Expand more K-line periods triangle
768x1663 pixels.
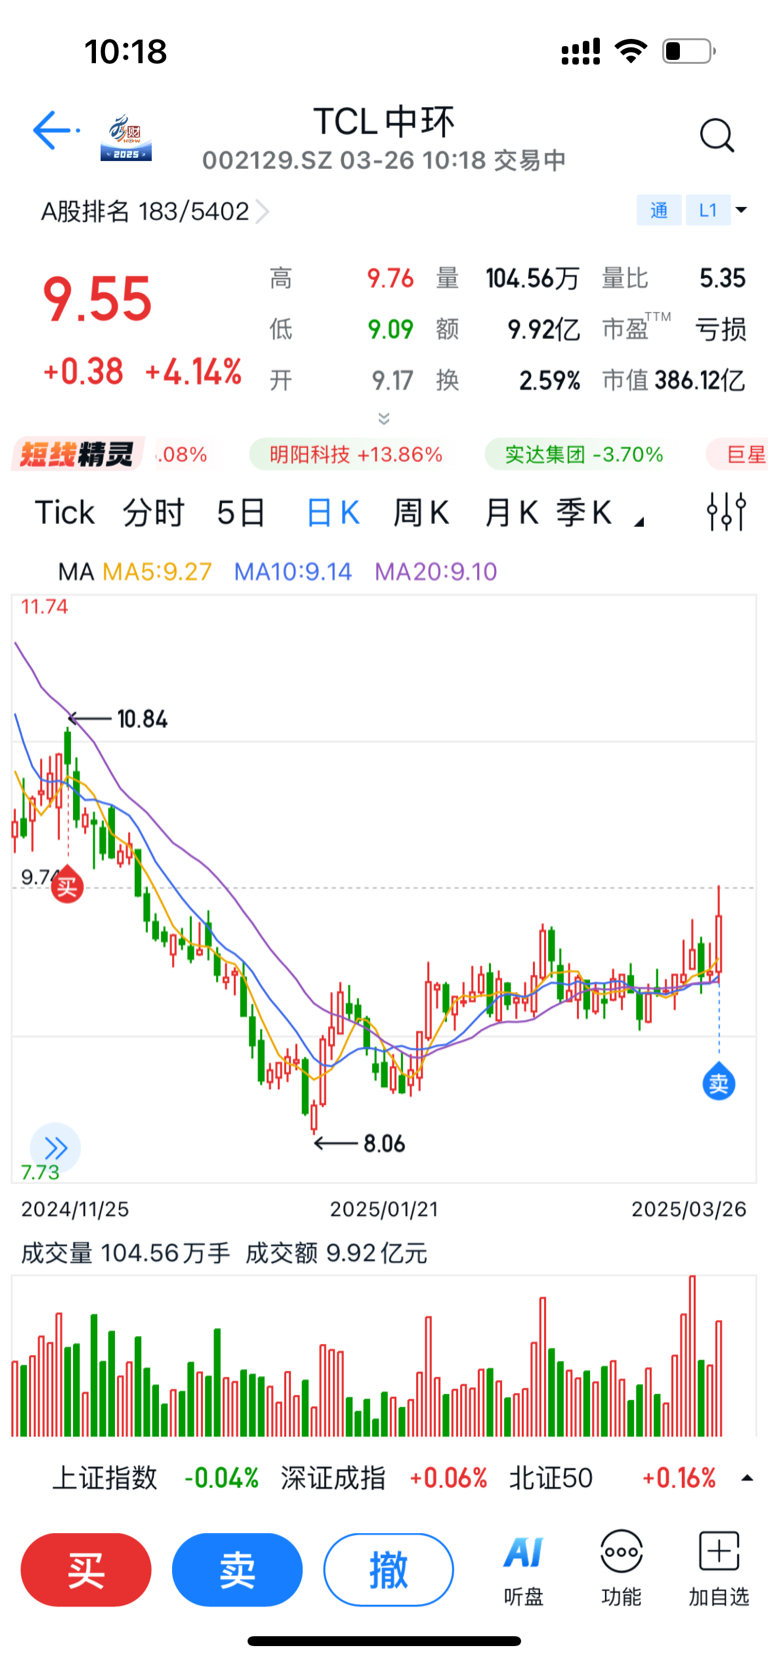click(640, 521)
